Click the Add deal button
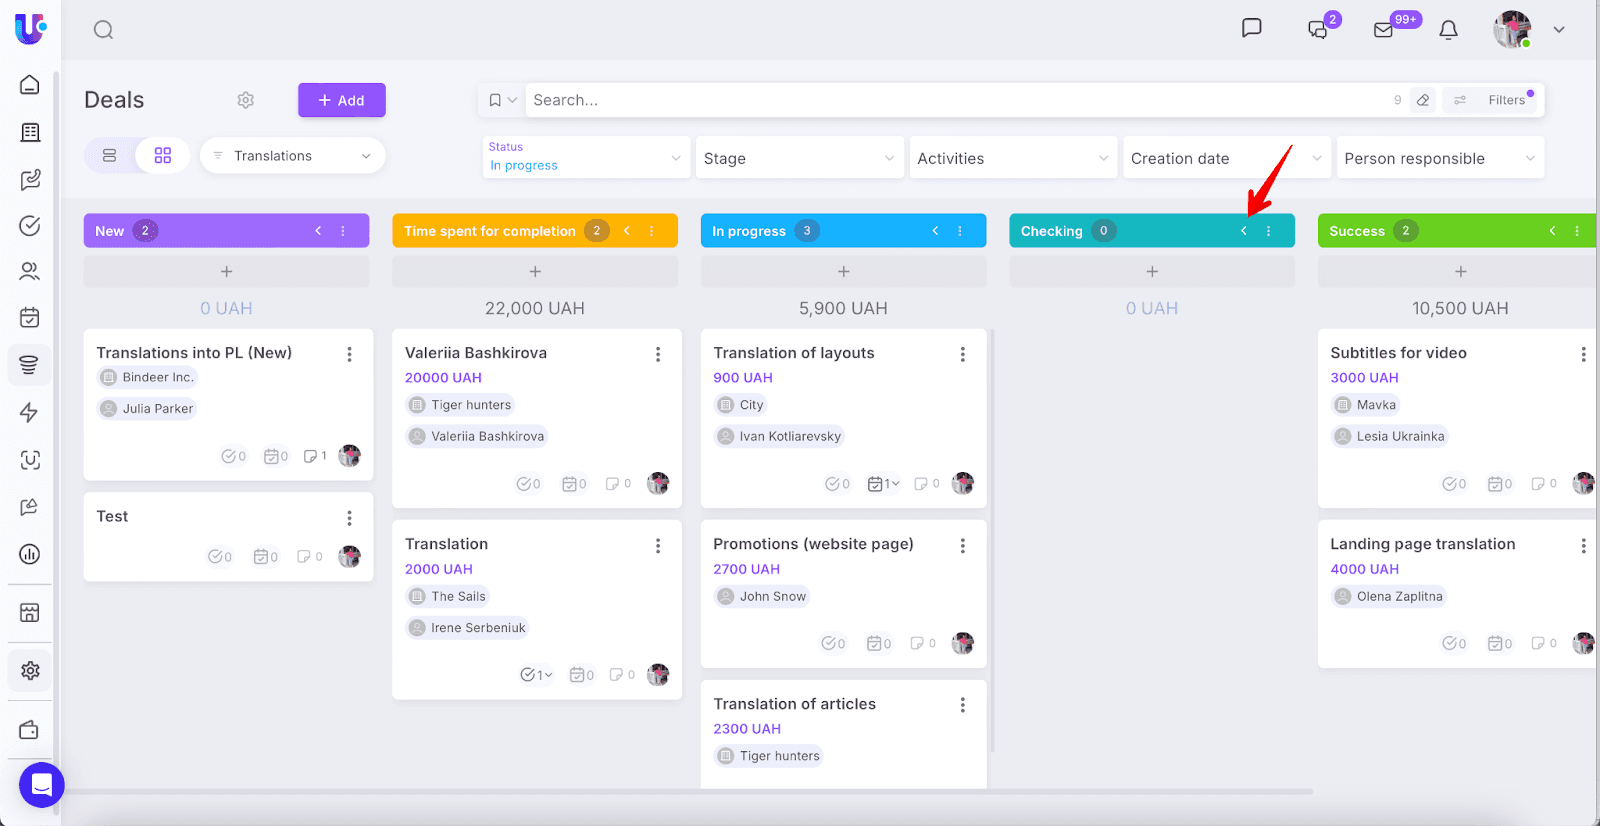Screen dimensions: 1600x826 [x=341, y=100]
